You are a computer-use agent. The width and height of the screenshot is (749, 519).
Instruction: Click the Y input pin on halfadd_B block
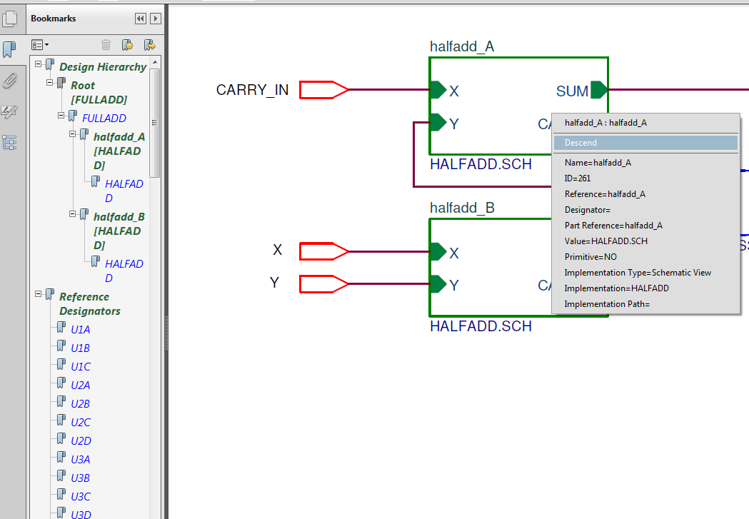[438, 284]
